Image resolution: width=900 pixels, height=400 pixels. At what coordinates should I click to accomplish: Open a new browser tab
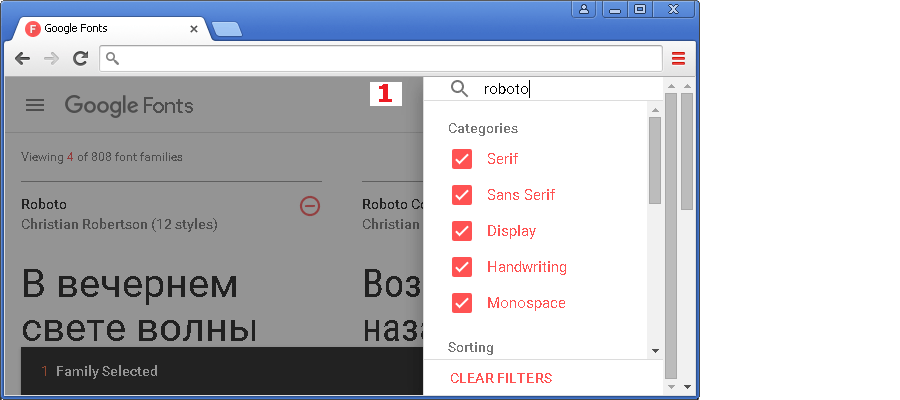[227, 29]
